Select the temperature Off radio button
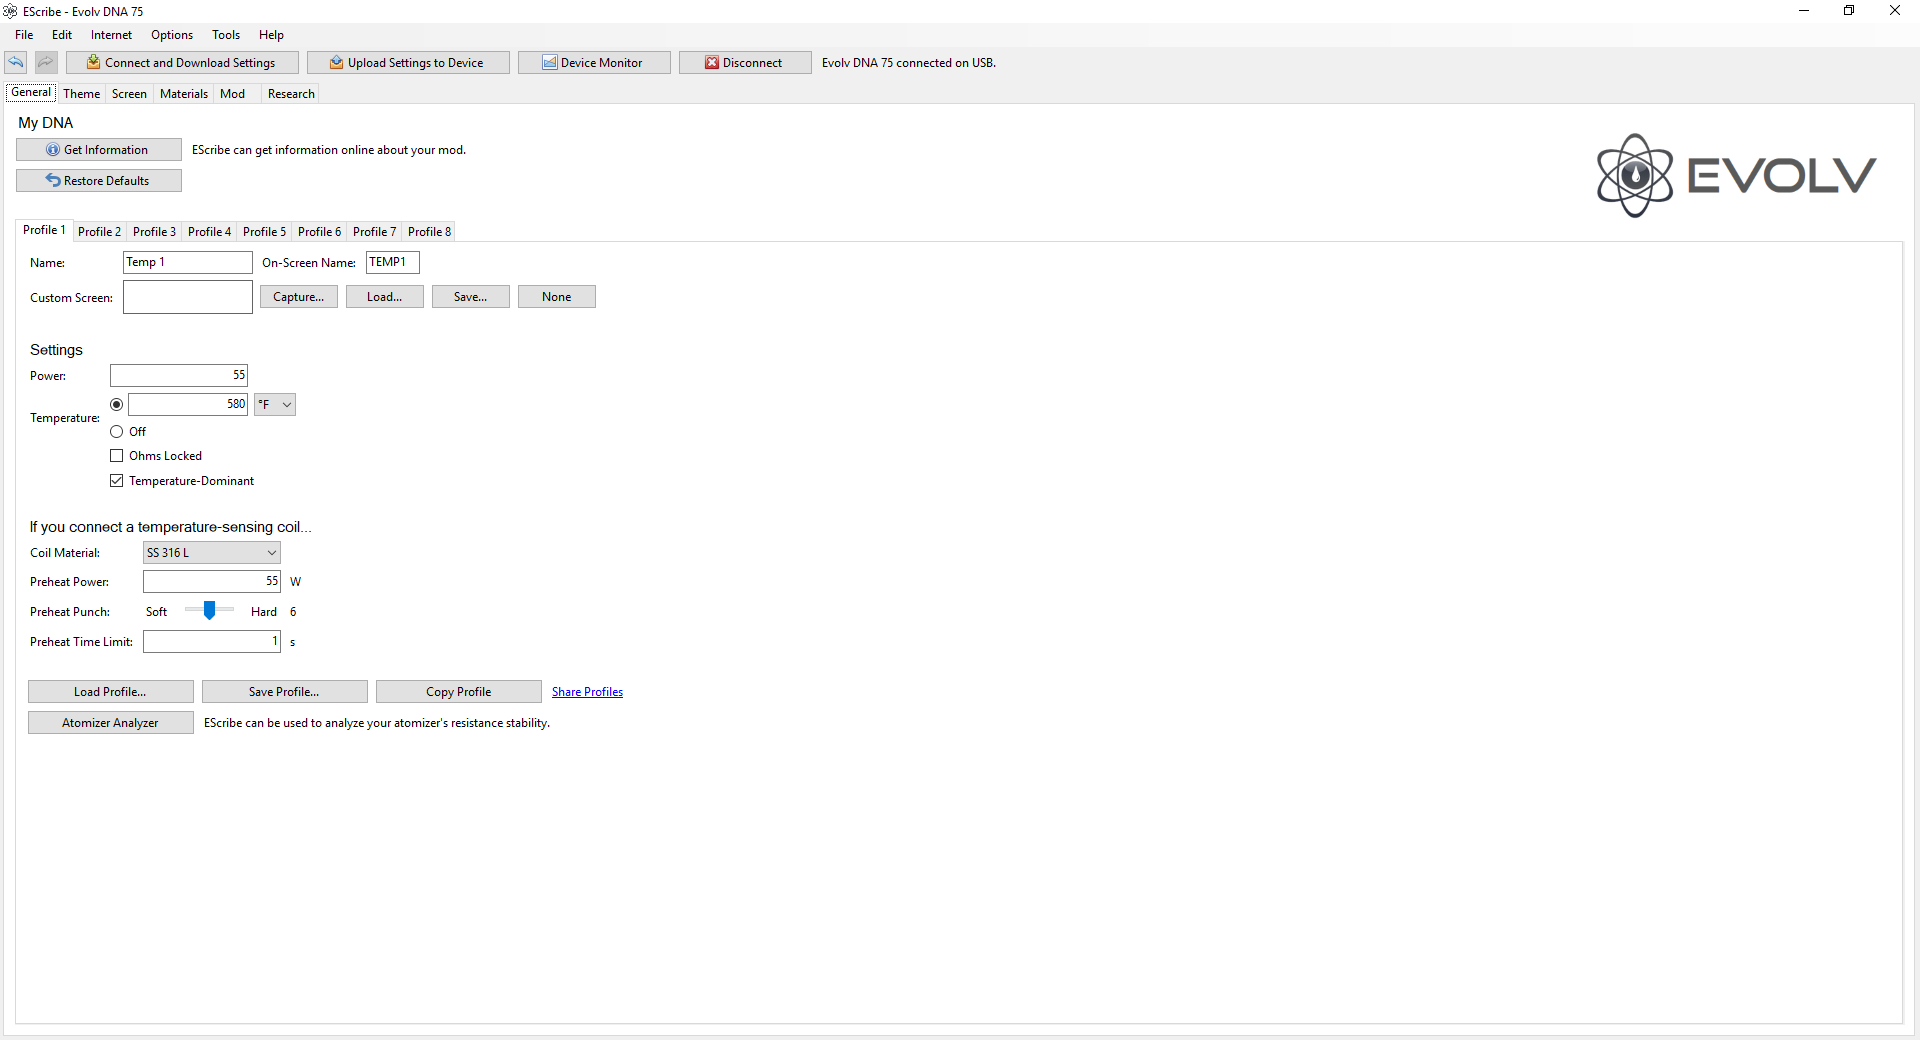This screenshot has height=1040, width=1920. pos(117,432)
